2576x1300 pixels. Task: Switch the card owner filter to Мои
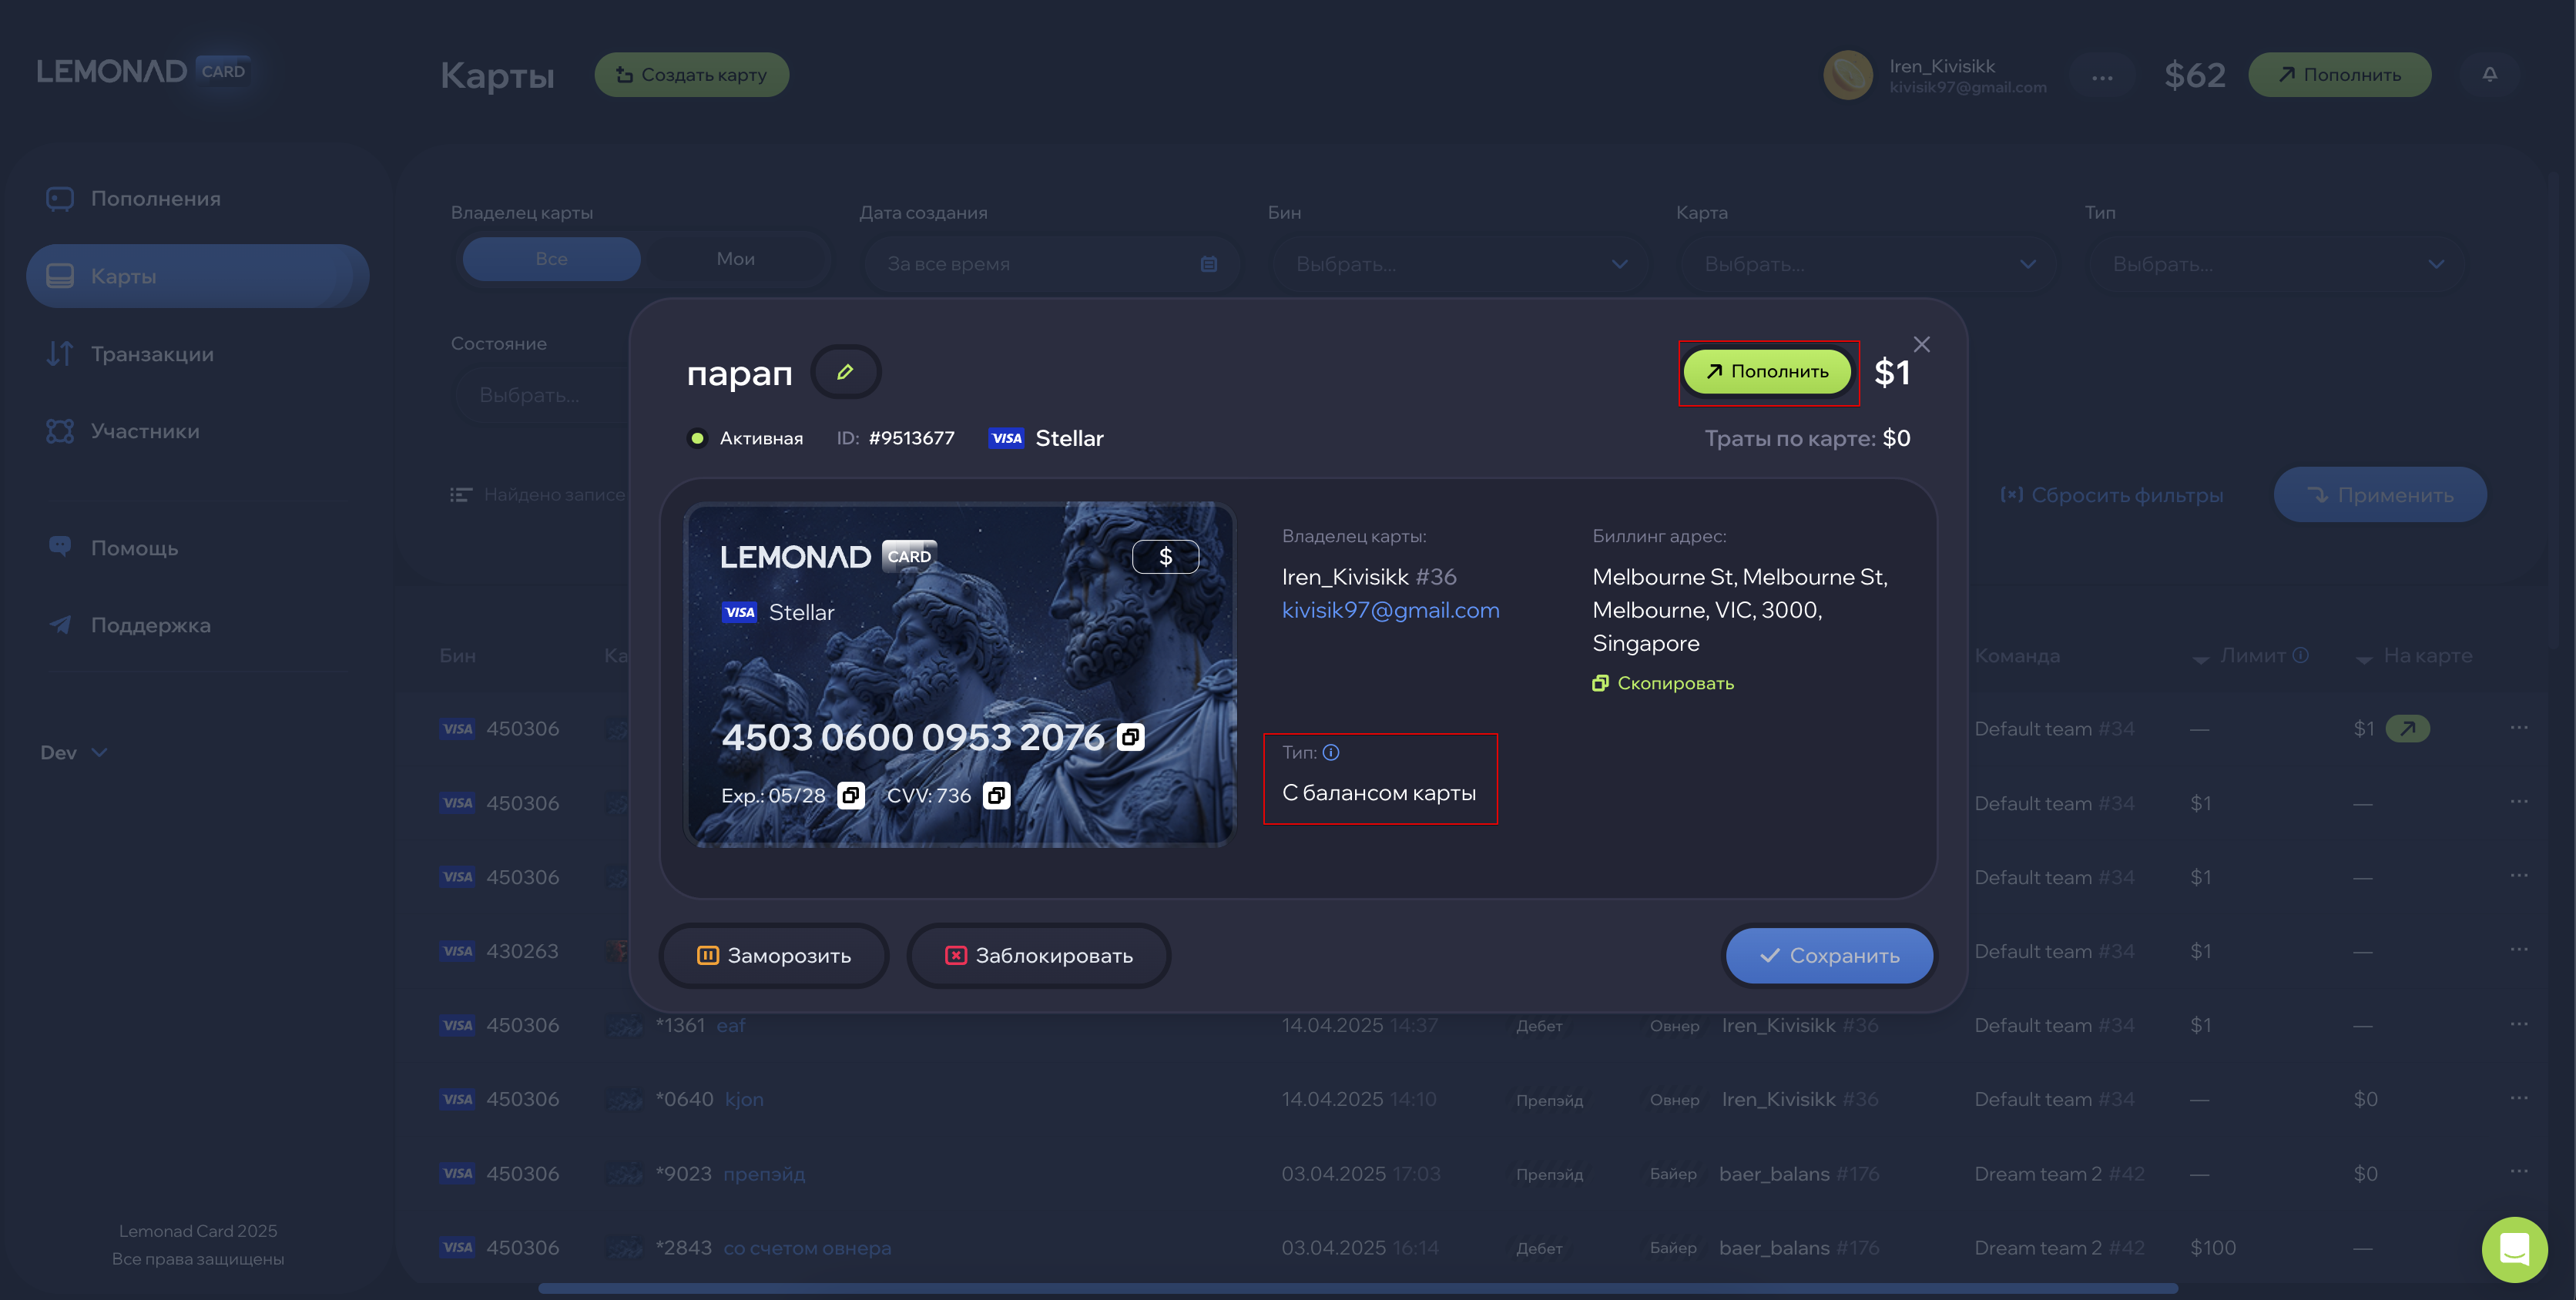coord(735,259)
